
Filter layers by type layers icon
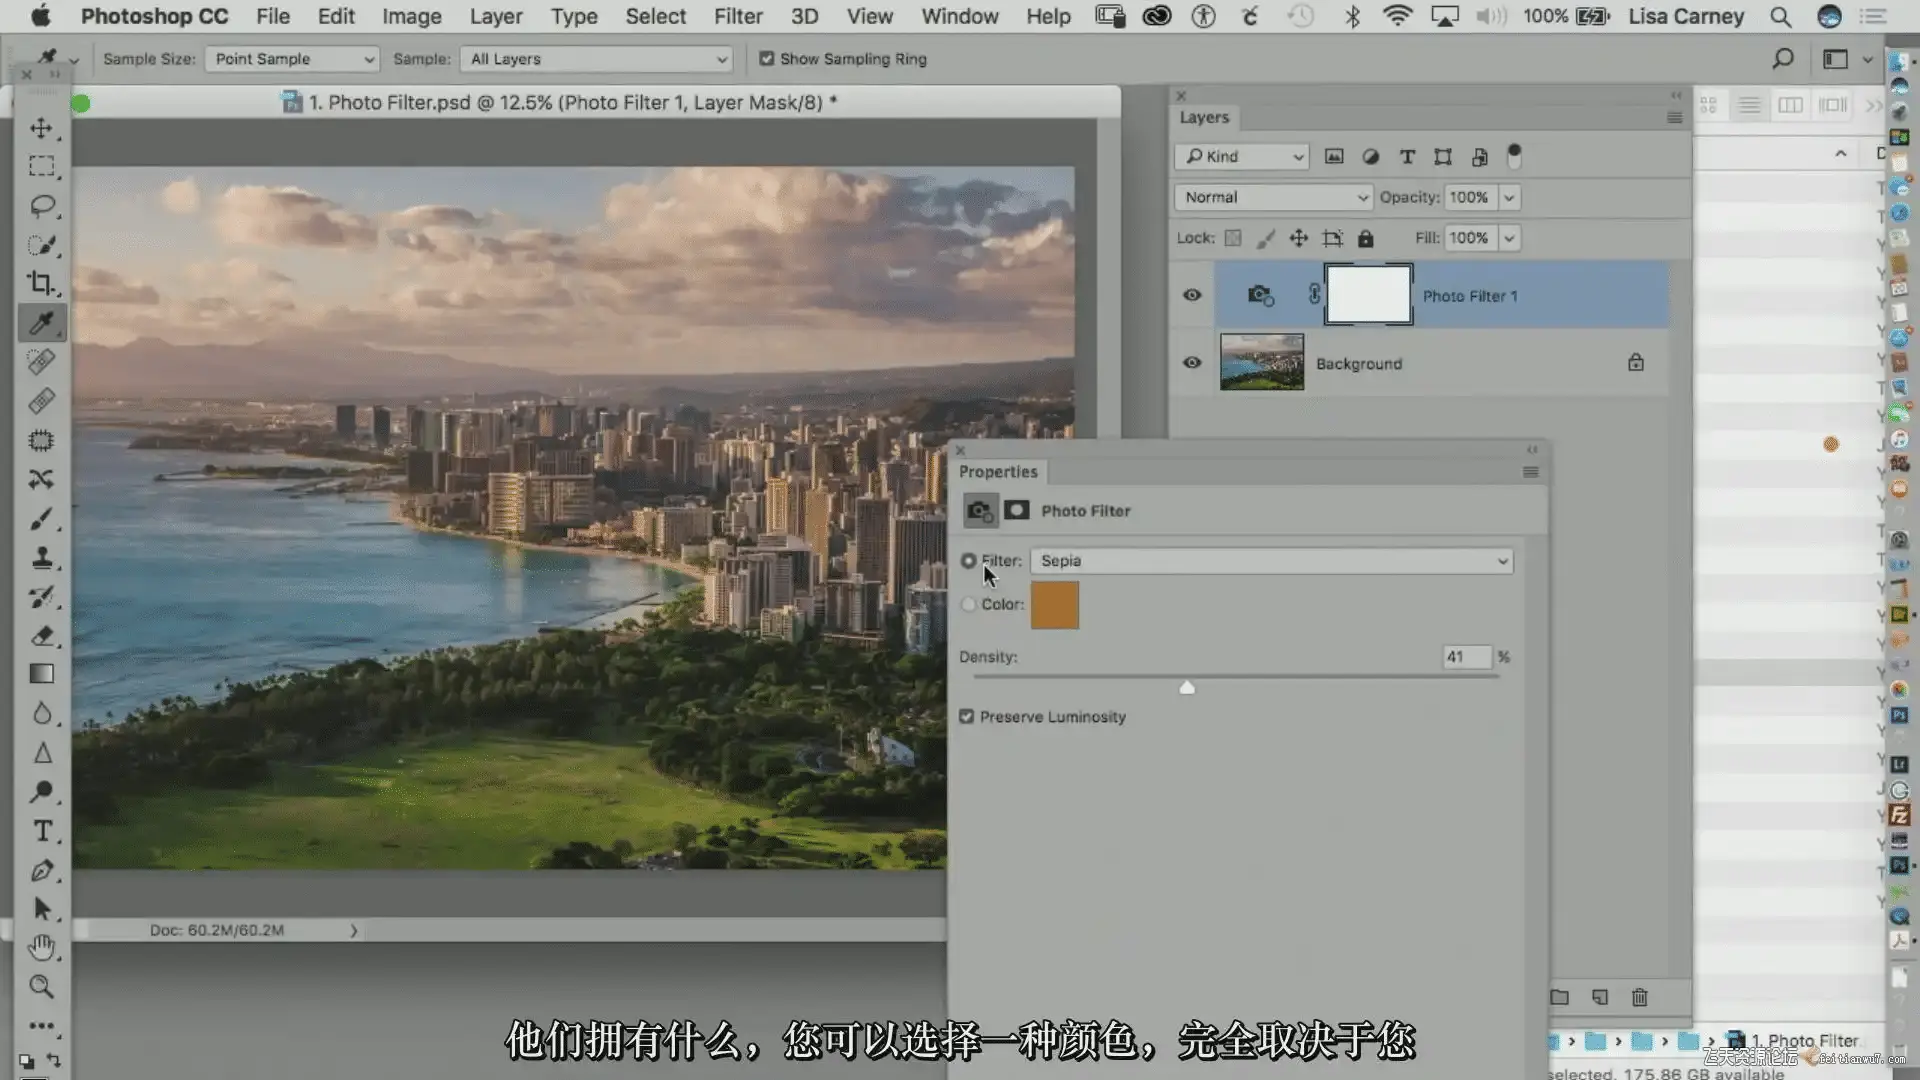(x=1407, y=157)
